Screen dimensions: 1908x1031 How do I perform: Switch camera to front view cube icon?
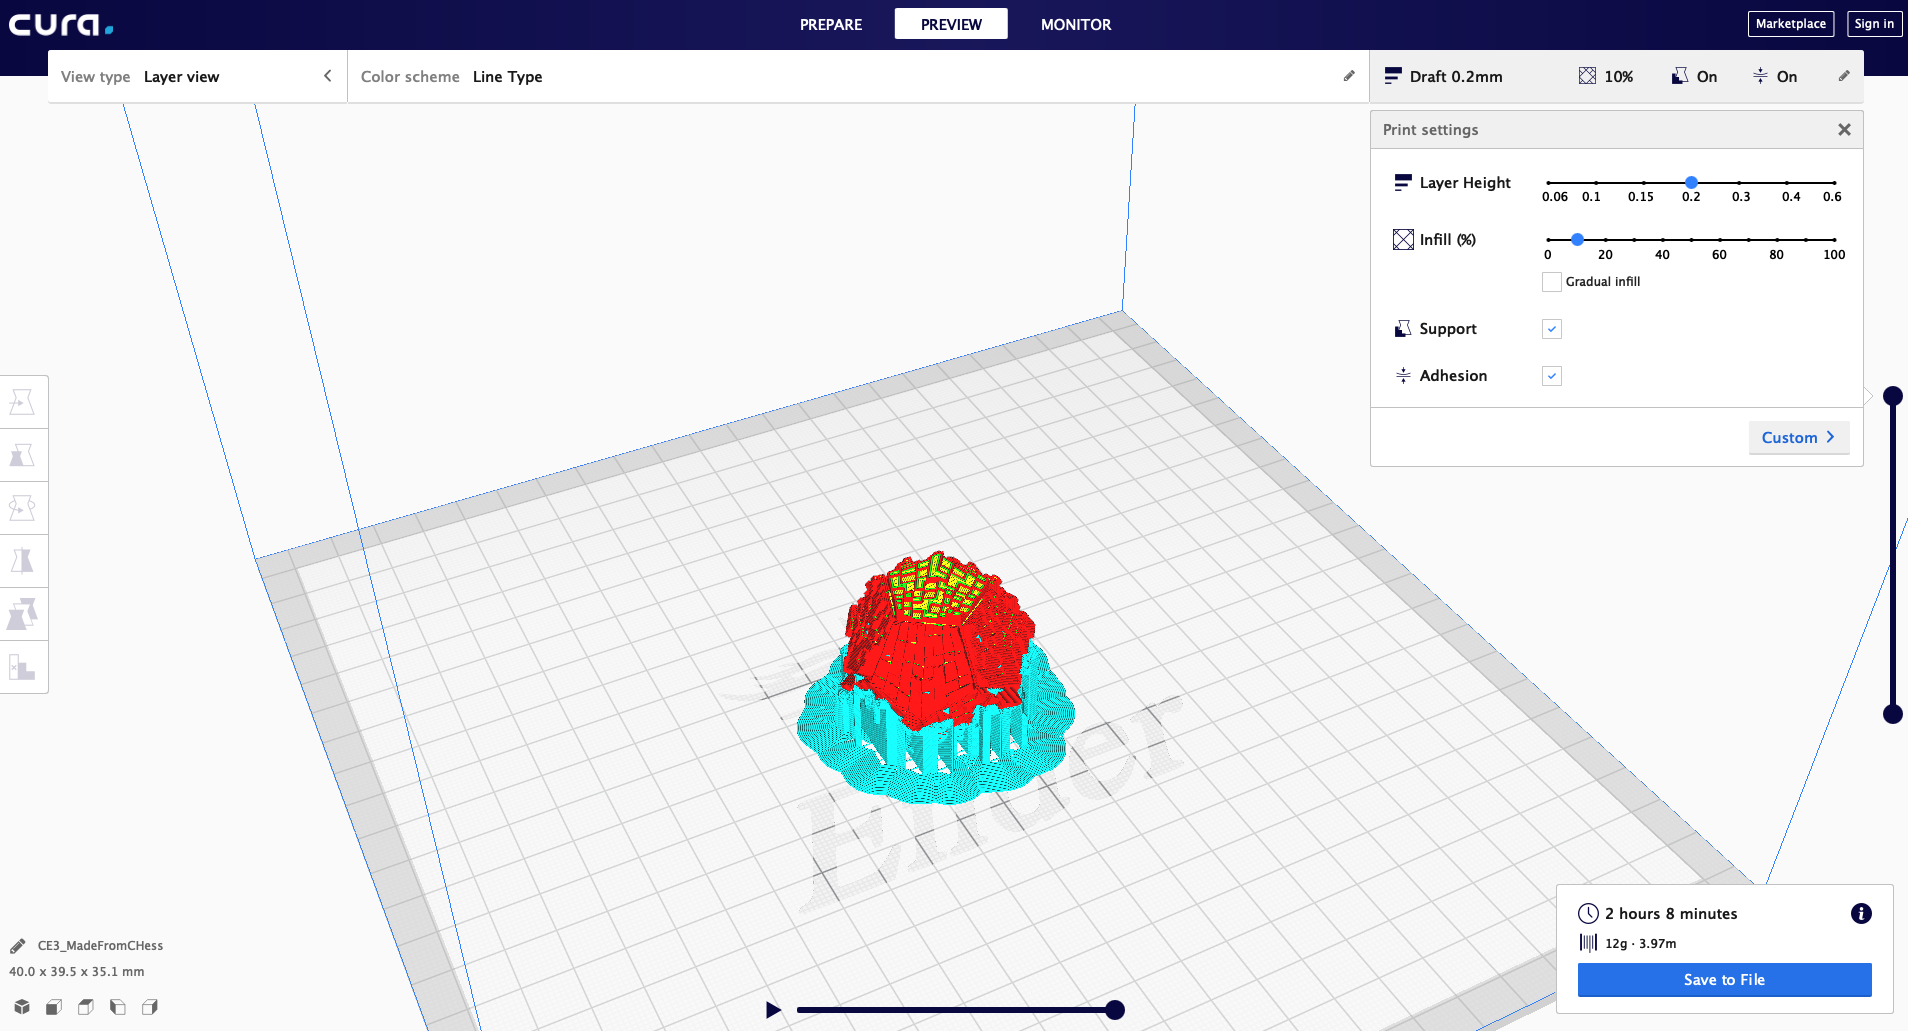54,1007
